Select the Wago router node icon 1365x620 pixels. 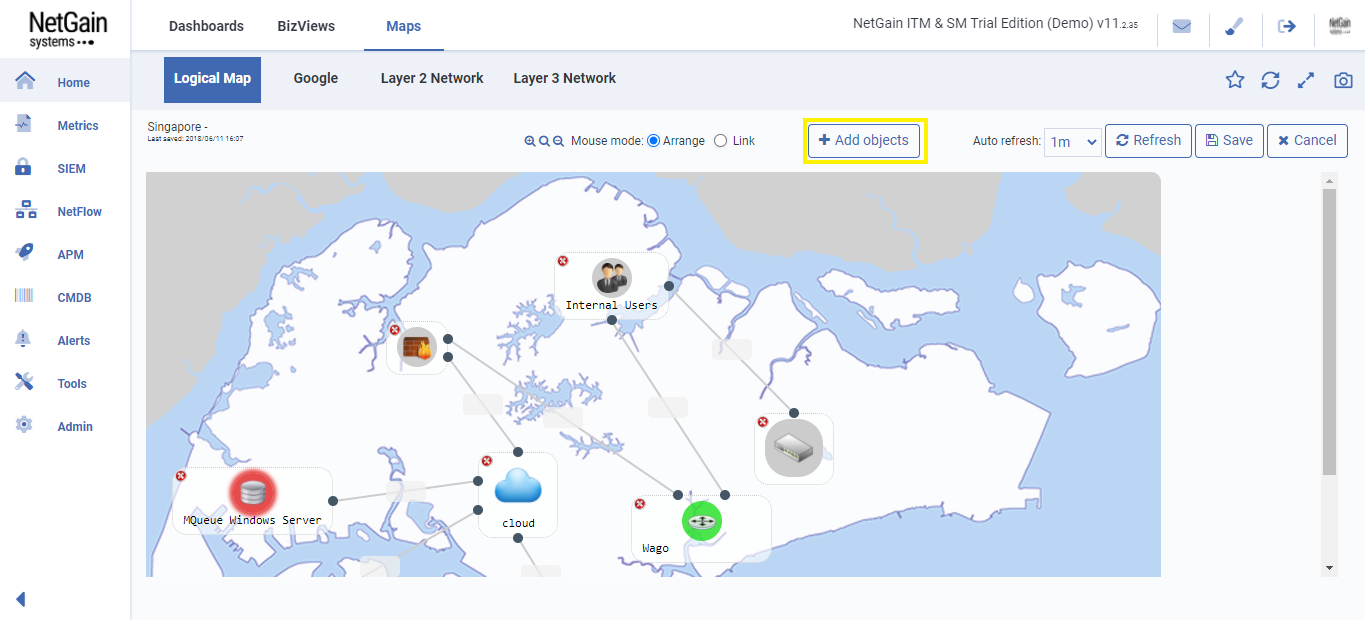point(702,521)
